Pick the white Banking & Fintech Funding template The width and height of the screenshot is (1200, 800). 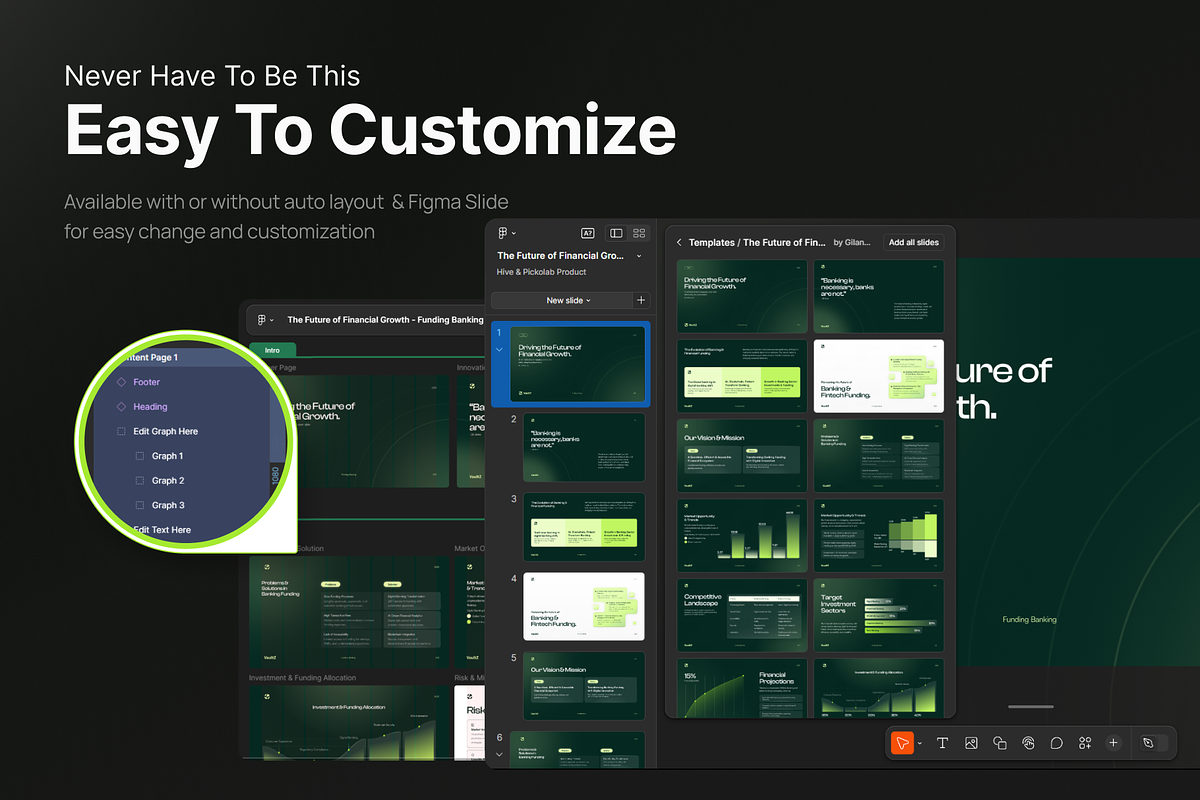tap(878, 376)
